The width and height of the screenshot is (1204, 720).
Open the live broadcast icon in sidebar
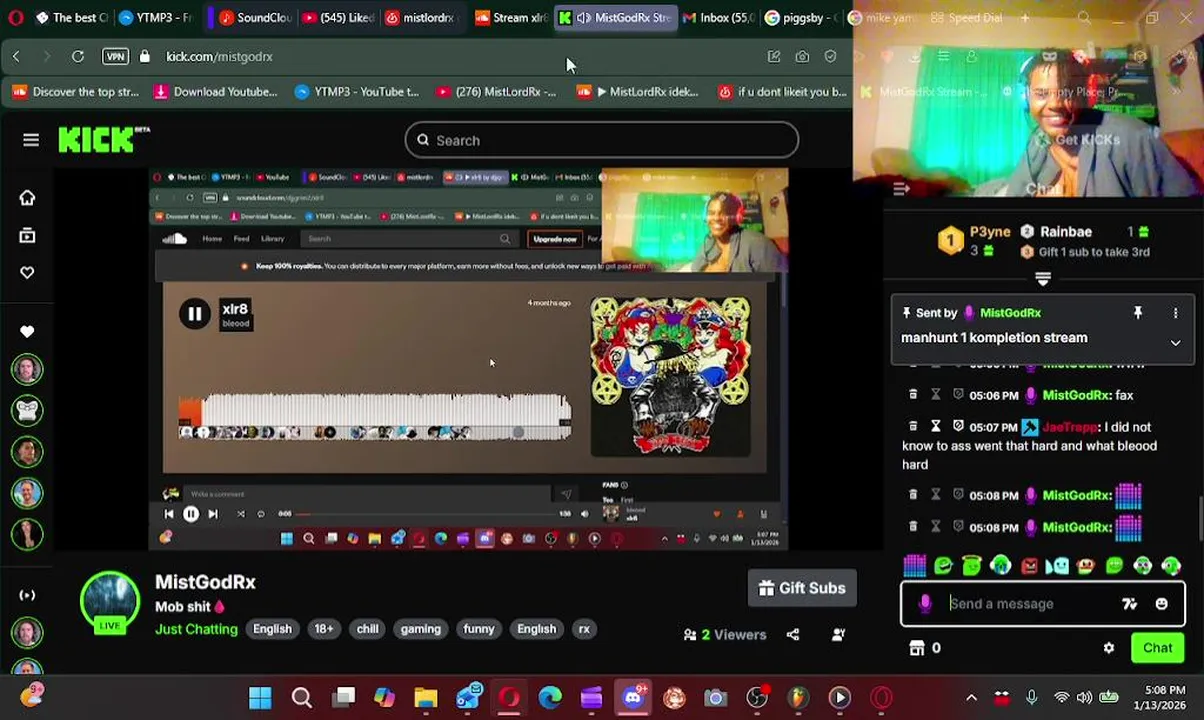tap(27, 595)
